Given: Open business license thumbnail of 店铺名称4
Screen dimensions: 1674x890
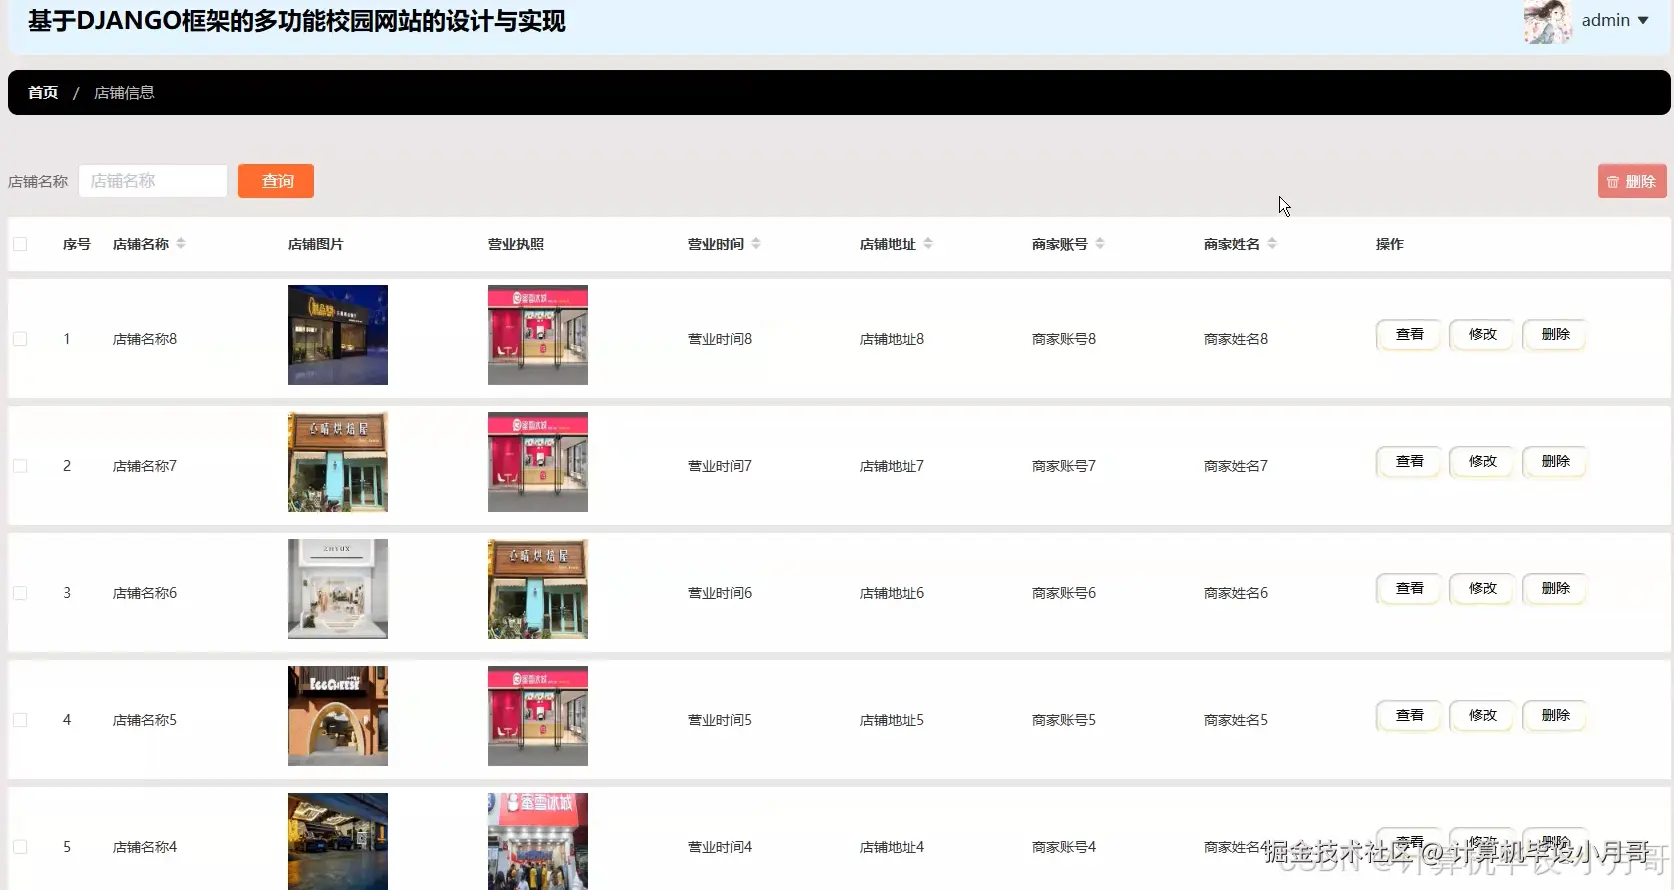Looking at the screenshot, I should (x=538, y=841).
